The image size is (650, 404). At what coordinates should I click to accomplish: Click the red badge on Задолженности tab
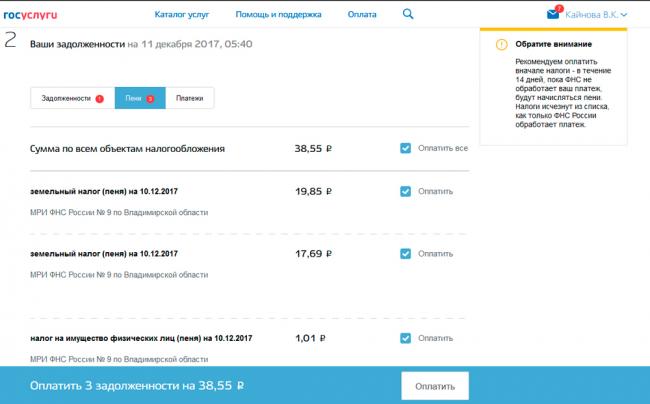99,99
